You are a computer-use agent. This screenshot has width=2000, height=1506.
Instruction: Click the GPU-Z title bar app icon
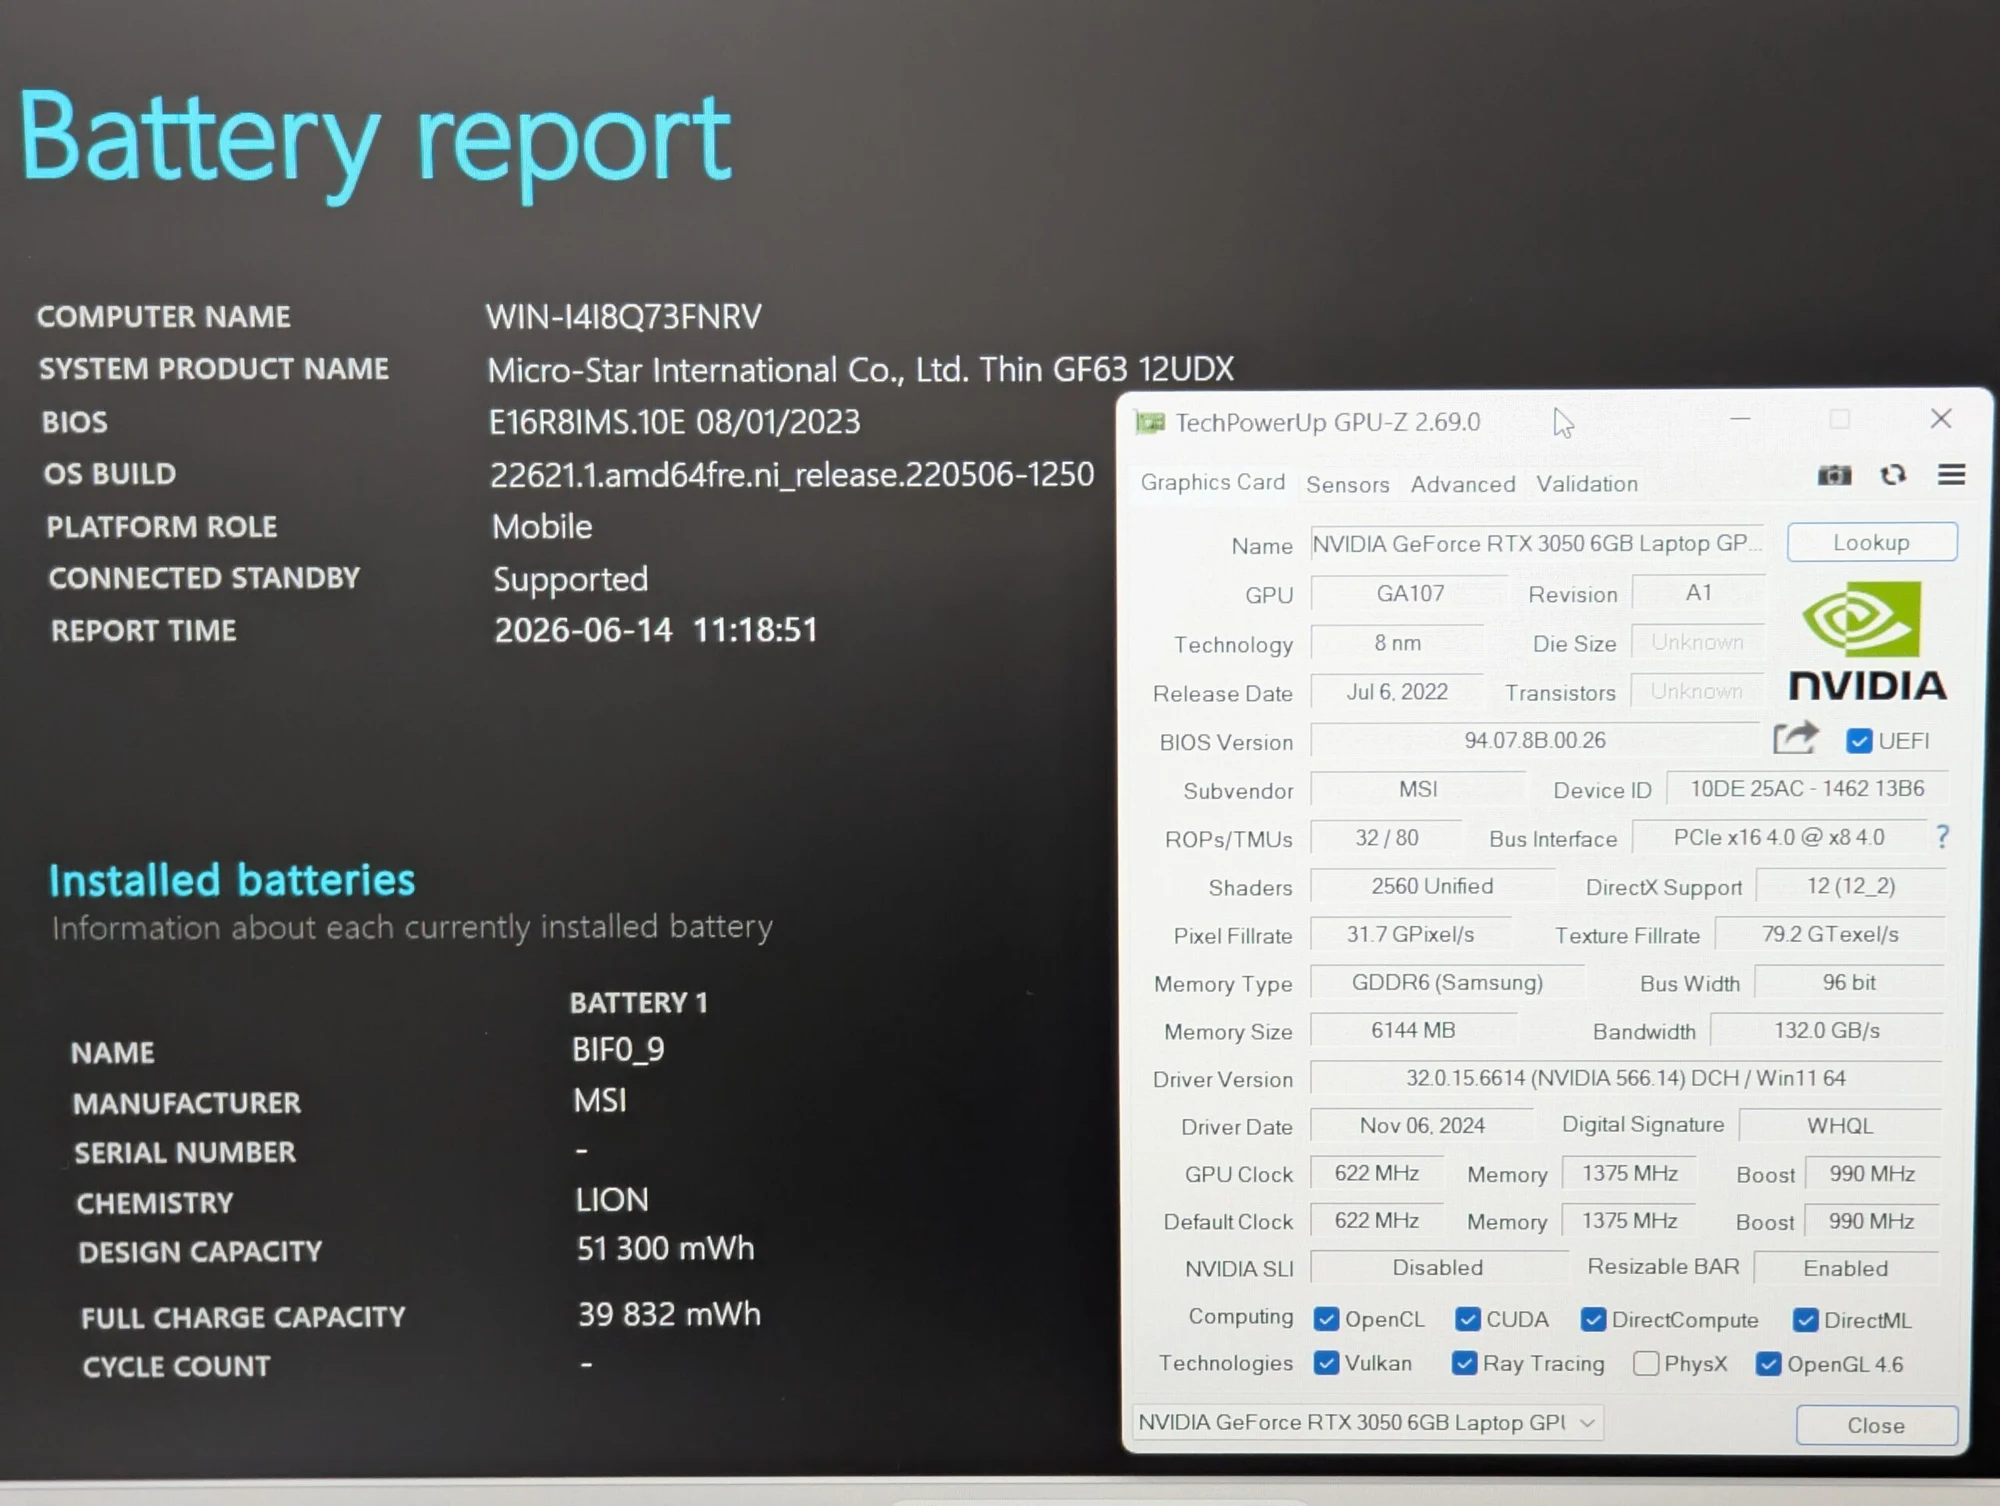1150,423
